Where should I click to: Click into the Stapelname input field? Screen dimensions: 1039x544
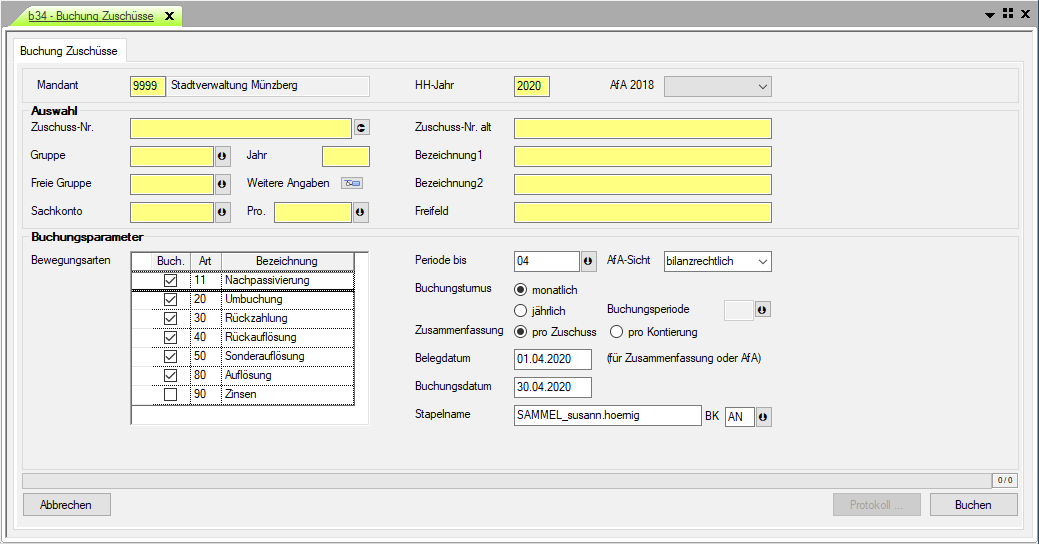tap(607, 416)
